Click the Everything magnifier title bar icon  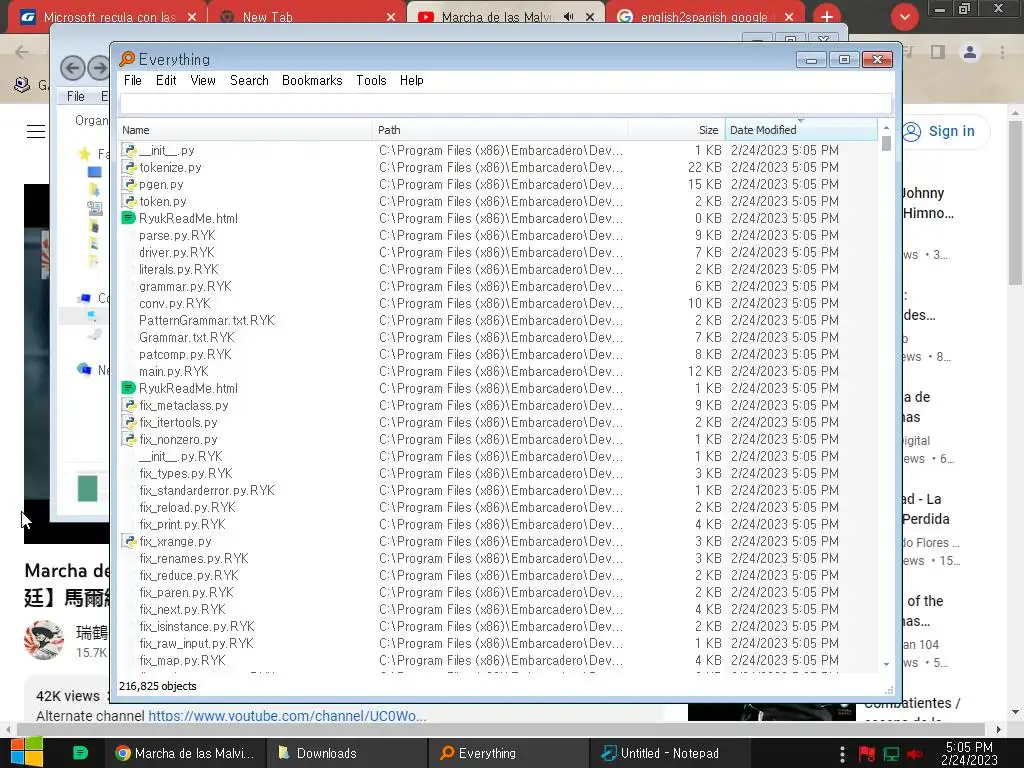127,59
